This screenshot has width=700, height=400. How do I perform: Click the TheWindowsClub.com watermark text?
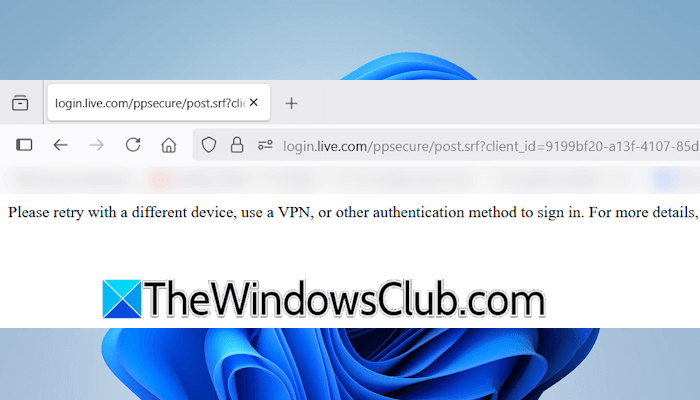tap(344, 299)
